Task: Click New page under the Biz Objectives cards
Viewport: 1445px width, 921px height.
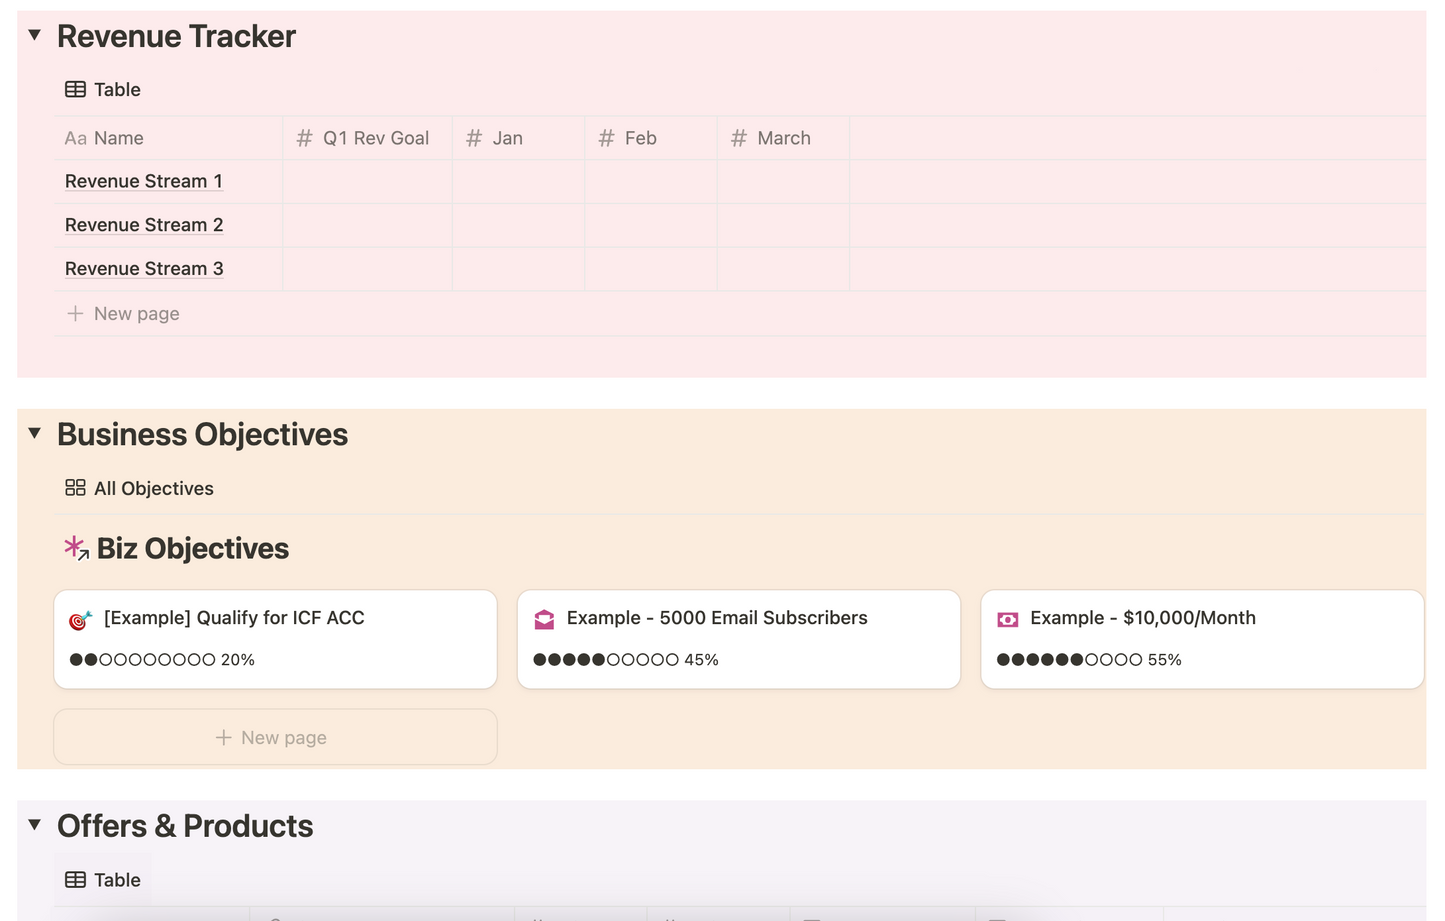Action: tap(275, 737)
